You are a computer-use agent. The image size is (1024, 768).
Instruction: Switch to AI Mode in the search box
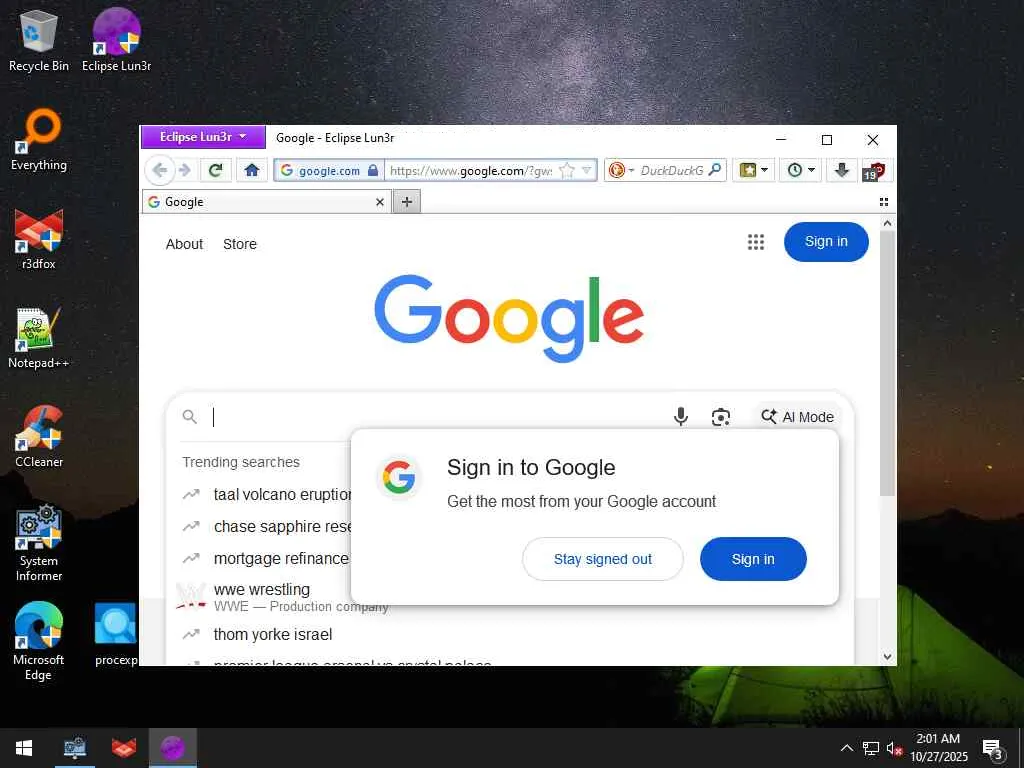coord(797,417)
